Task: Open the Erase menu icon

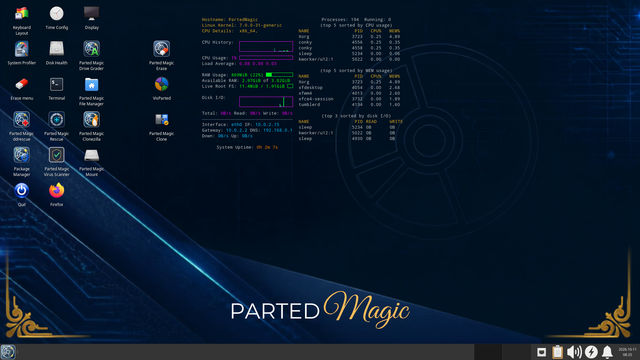Action: tap(22, 84)
